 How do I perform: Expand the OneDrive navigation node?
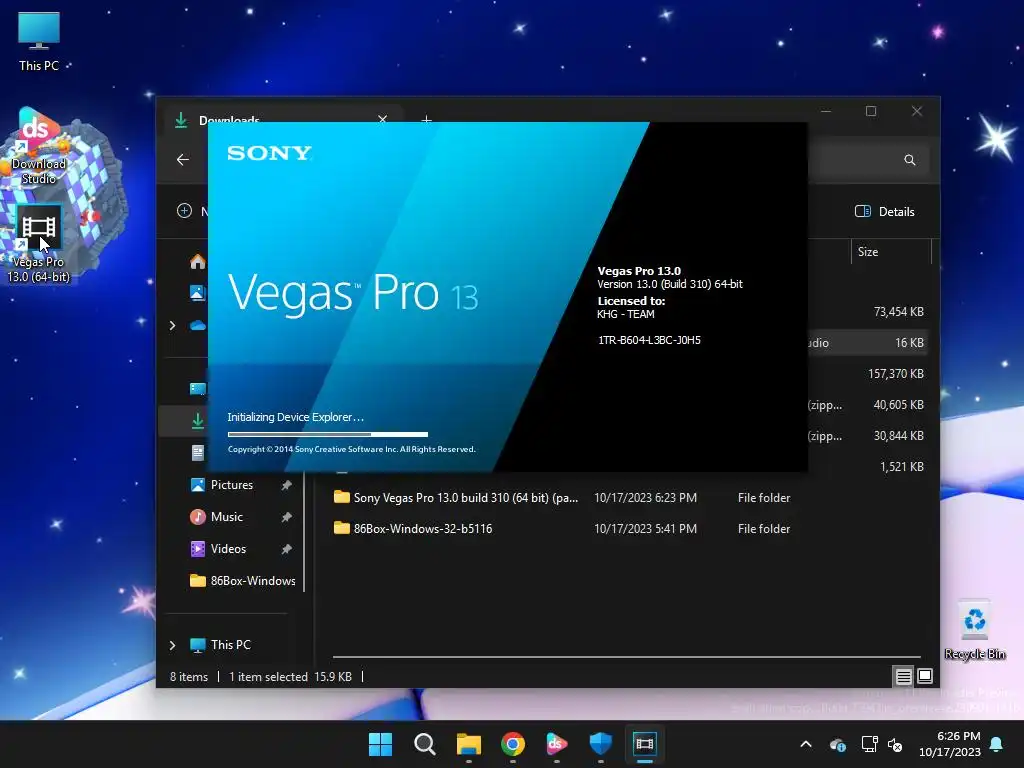tap(172, 325)
